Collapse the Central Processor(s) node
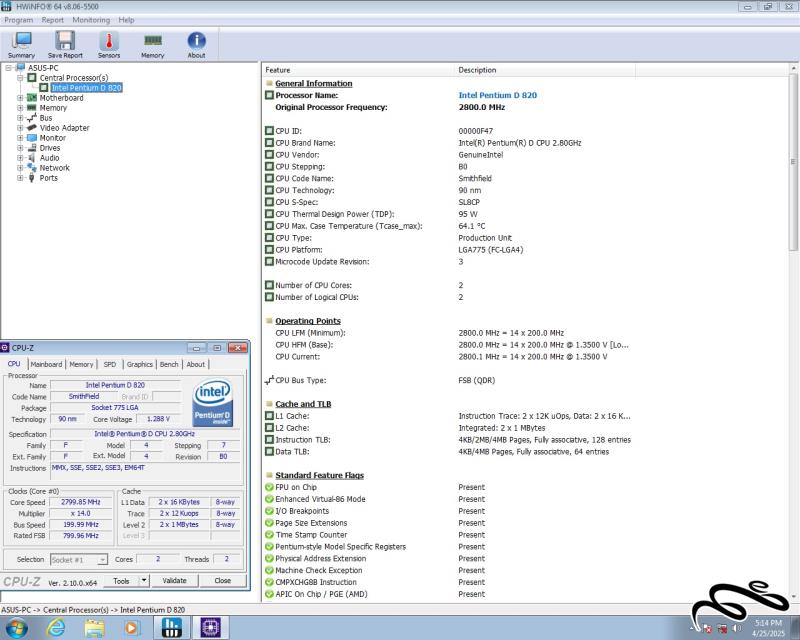The image size is (800, 640). coord(20,78)
